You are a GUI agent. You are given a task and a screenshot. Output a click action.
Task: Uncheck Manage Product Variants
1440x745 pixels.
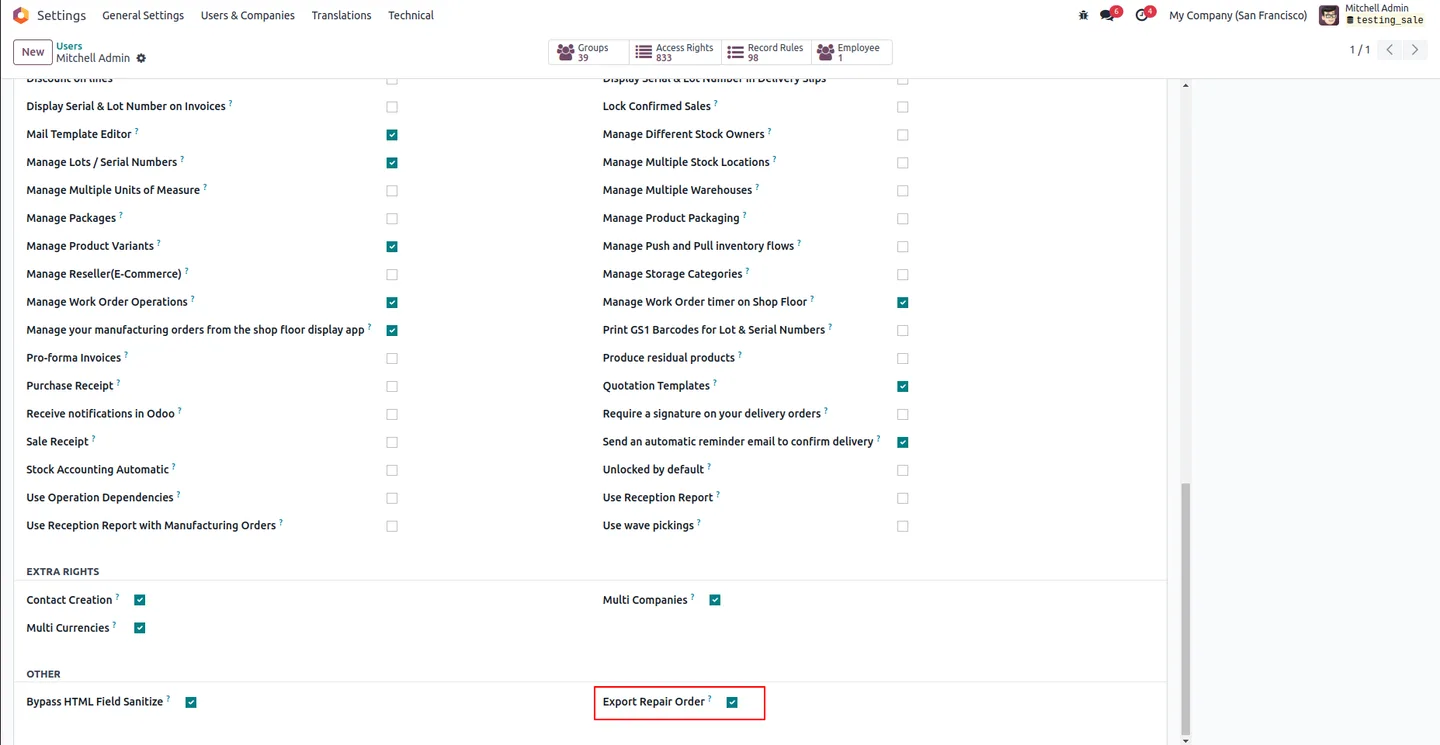pyautogui.click(x=392, y=247)
